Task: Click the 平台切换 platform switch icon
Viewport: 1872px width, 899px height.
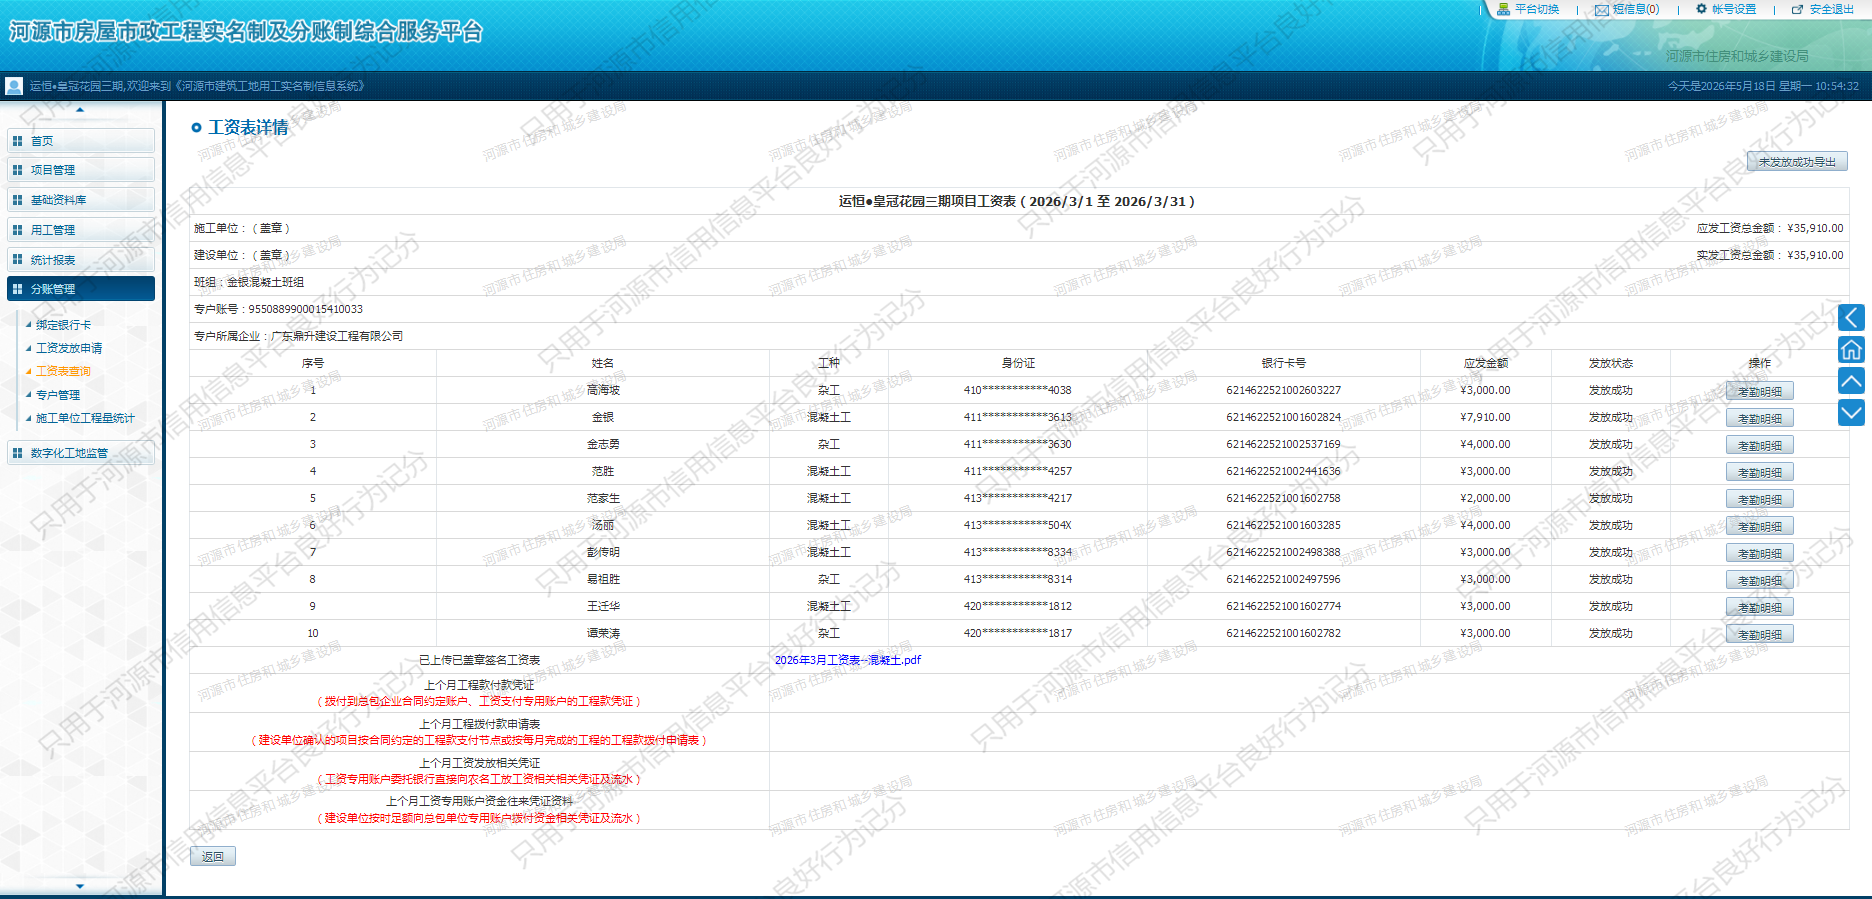Action: point(1503,9)
